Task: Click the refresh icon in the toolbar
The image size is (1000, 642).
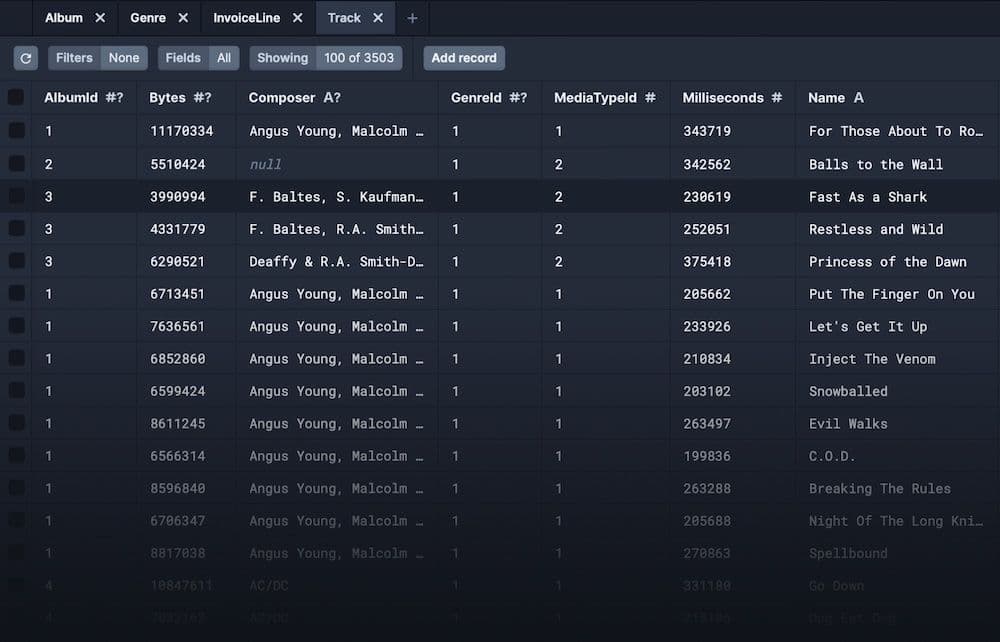Action: pos(26,58)
